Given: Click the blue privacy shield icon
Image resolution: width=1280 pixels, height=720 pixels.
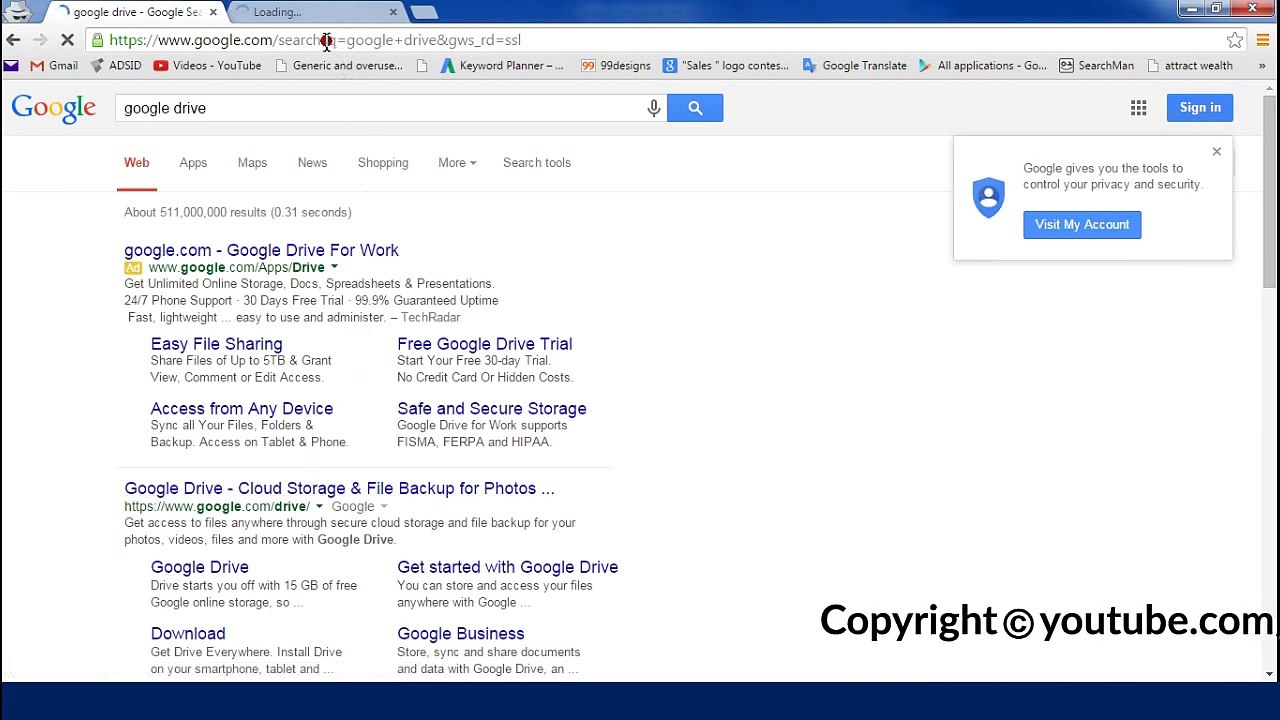Looking at the screenshot, I should click(988, 197).
